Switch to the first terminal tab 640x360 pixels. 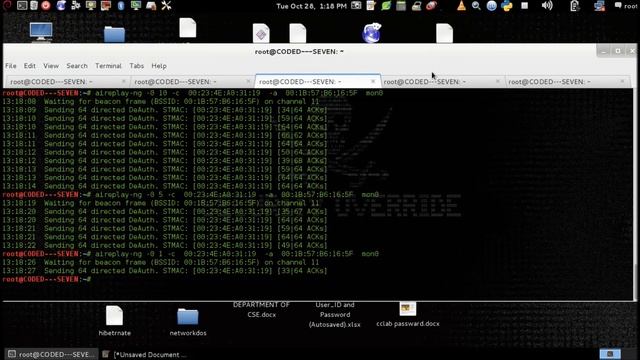click(x=67, y=82)
